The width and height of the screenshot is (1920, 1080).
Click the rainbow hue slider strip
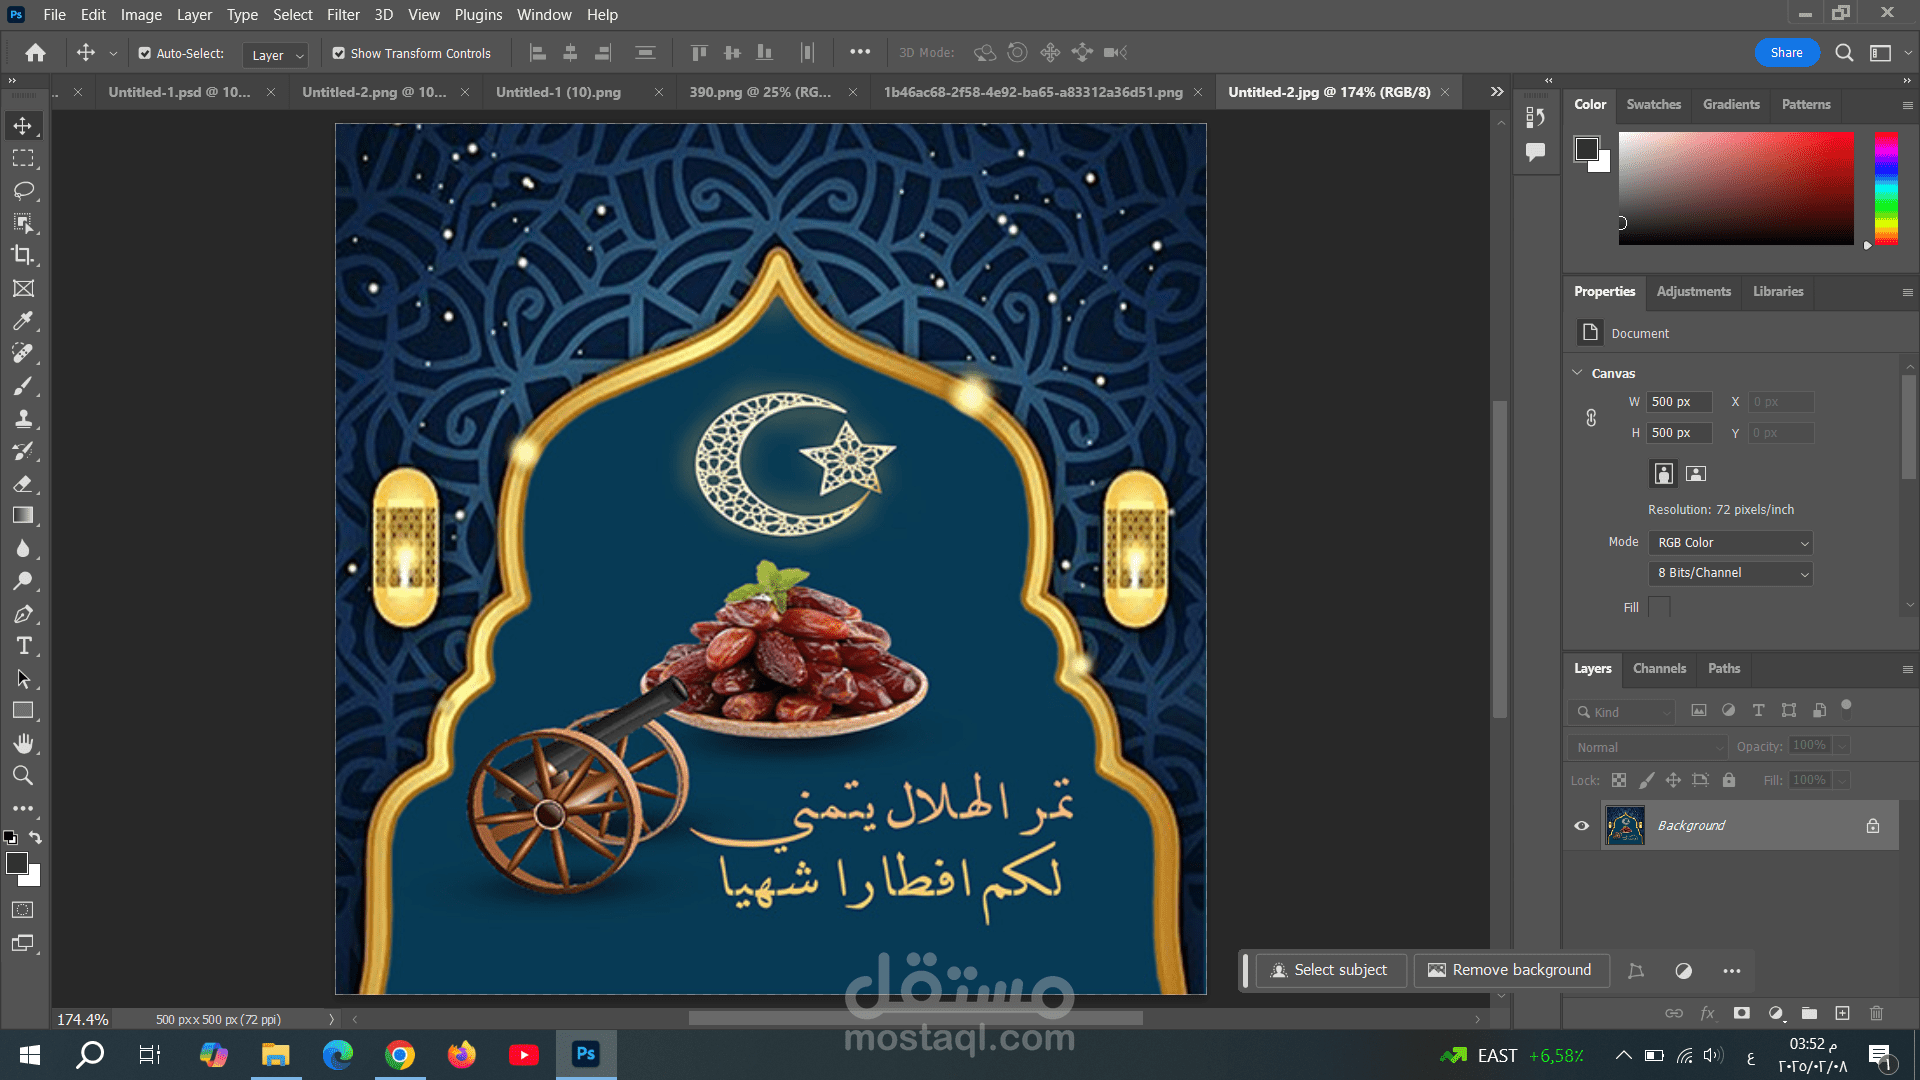point(1886,188)
